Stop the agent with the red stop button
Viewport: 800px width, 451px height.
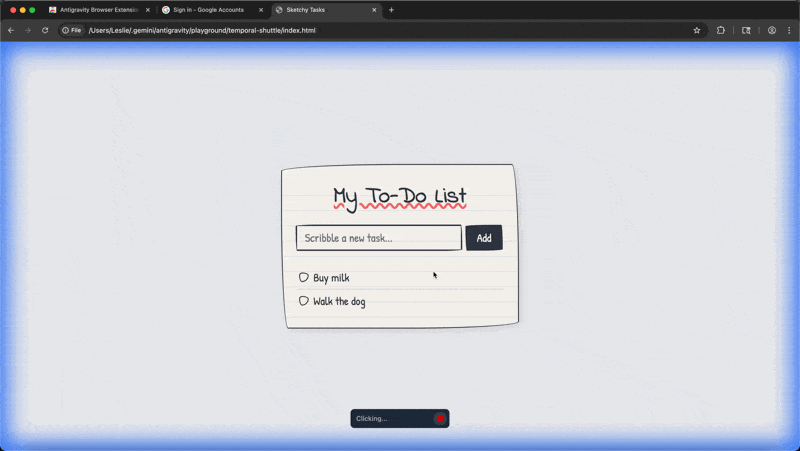[440, 418]
